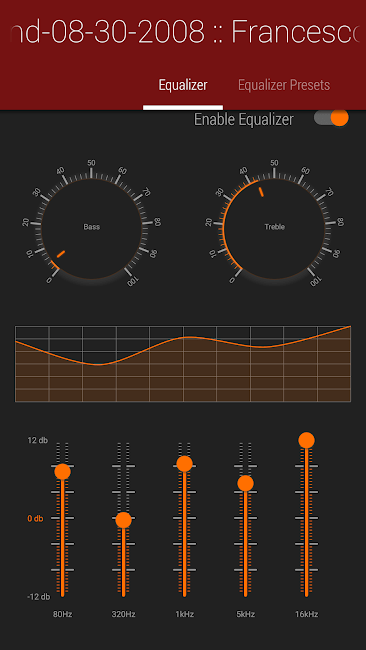Click the 80Hz slider handle

[x=63, y=471]
